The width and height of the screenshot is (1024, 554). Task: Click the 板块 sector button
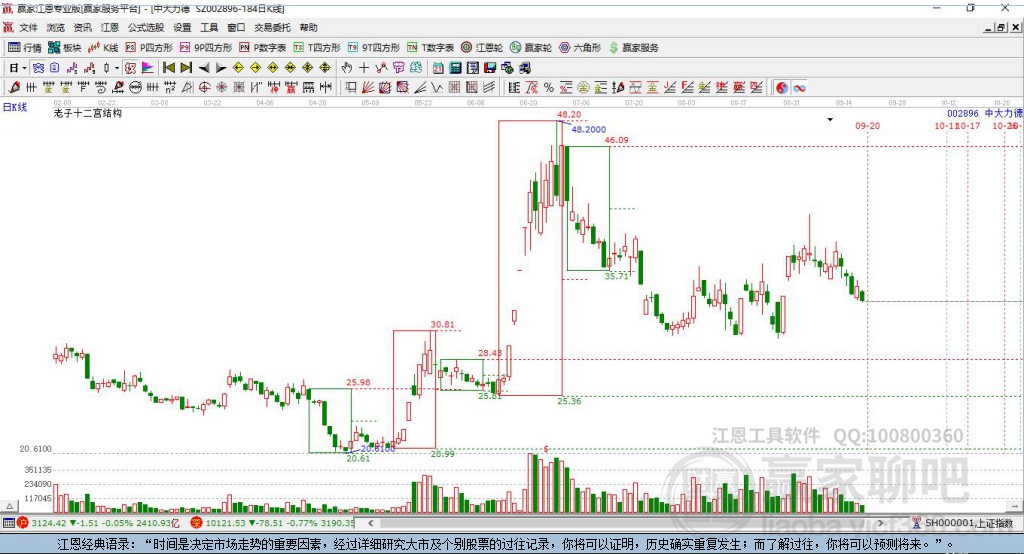point(64,48)
